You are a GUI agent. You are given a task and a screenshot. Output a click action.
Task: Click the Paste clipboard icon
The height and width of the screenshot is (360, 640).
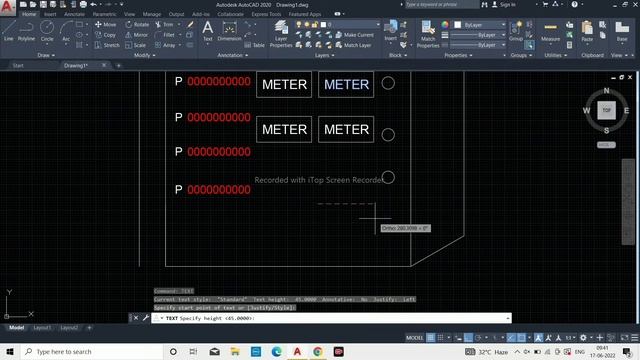click(587, 31)
